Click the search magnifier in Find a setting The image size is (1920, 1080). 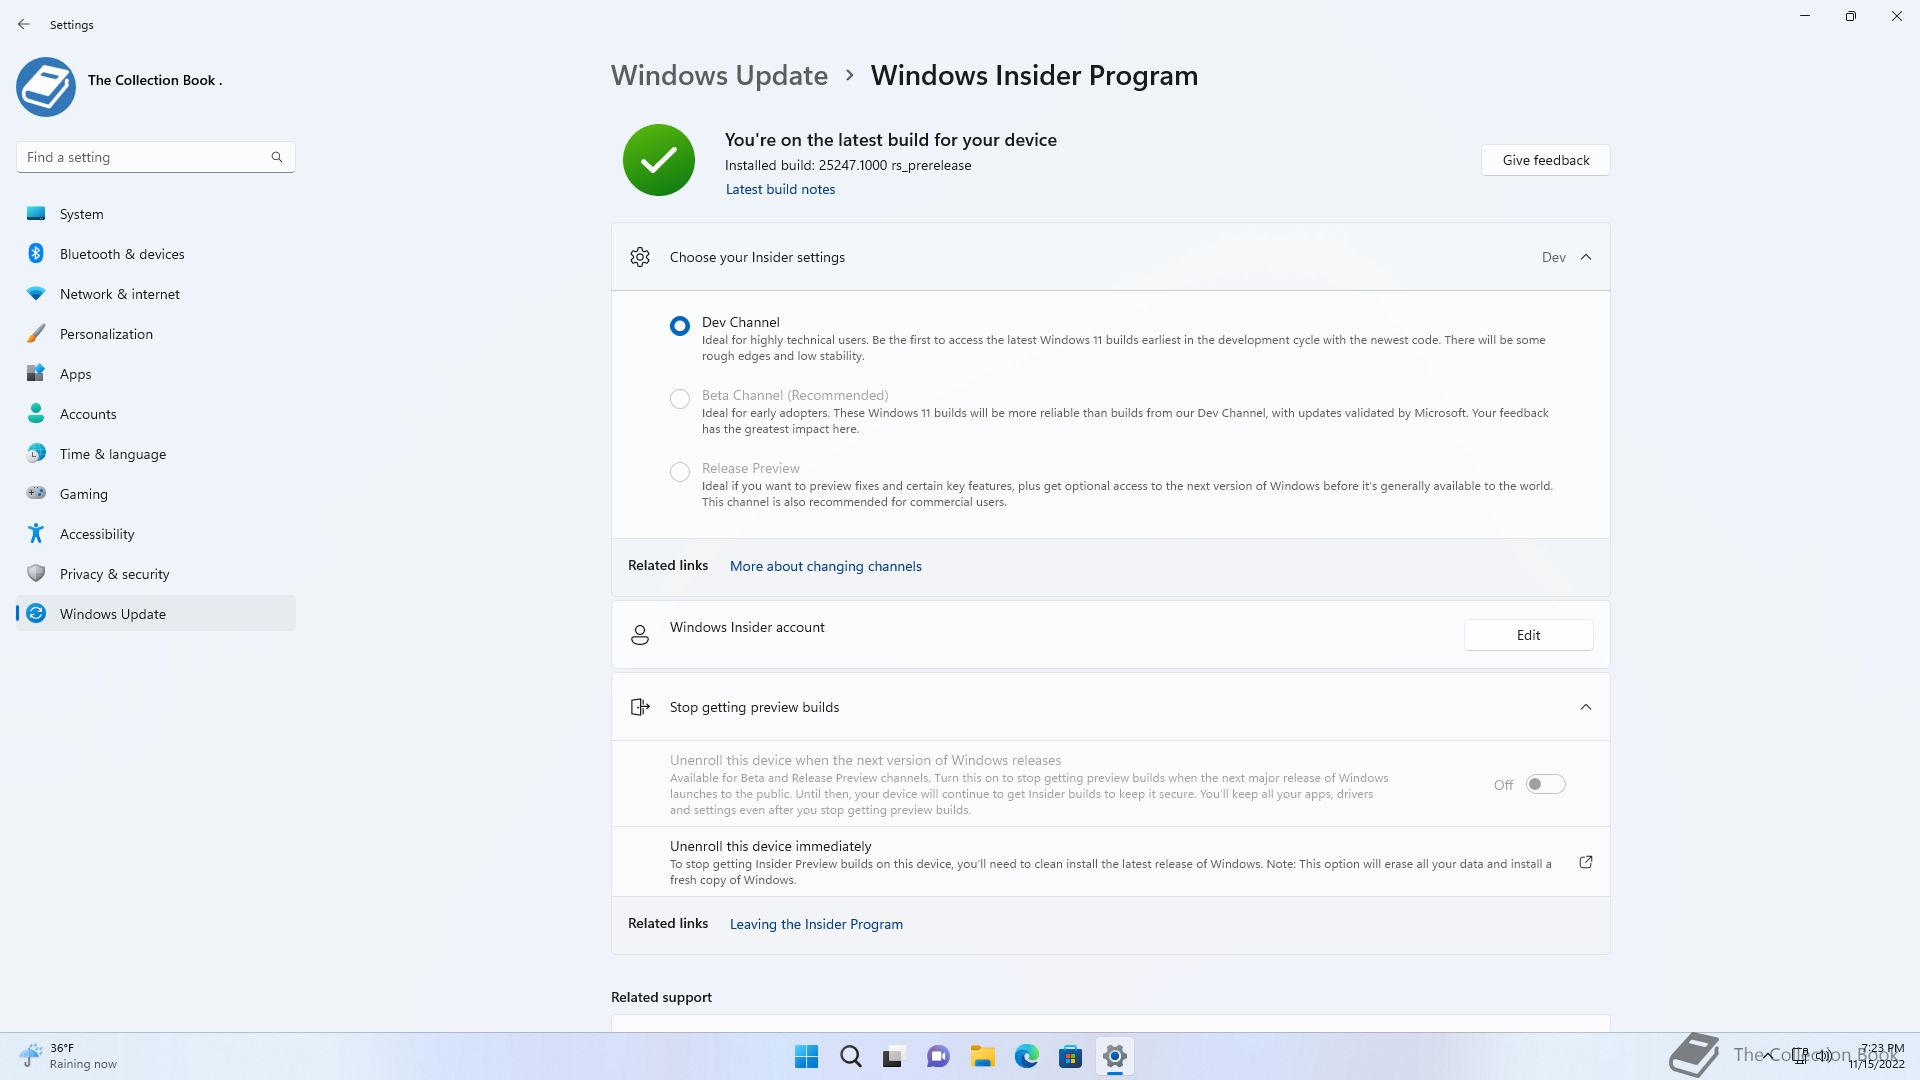(x=277, y=157)
